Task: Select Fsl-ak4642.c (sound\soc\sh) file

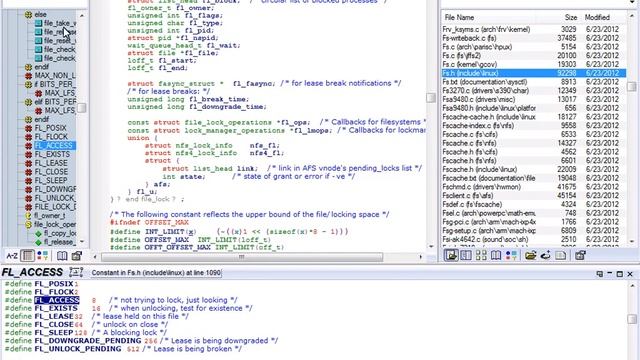Action: (534, 239)
